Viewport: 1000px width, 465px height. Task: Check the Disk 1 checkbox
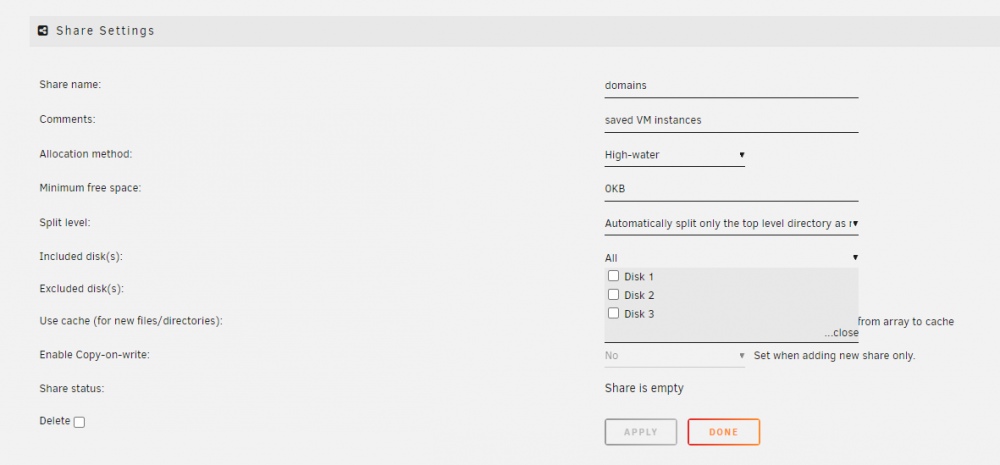click(x=614, y=276)
